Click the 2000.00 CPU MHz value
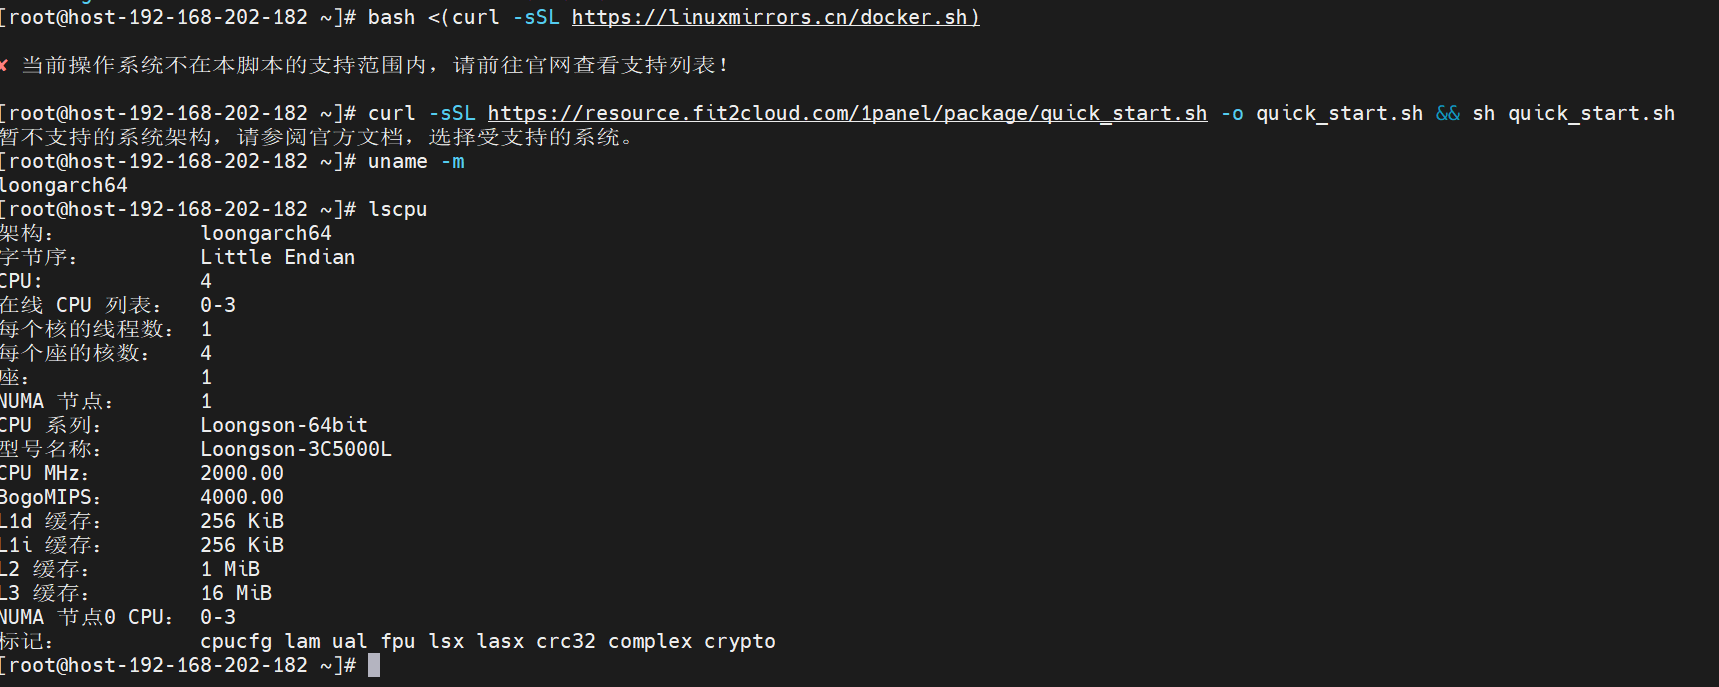 pos(242,473)
